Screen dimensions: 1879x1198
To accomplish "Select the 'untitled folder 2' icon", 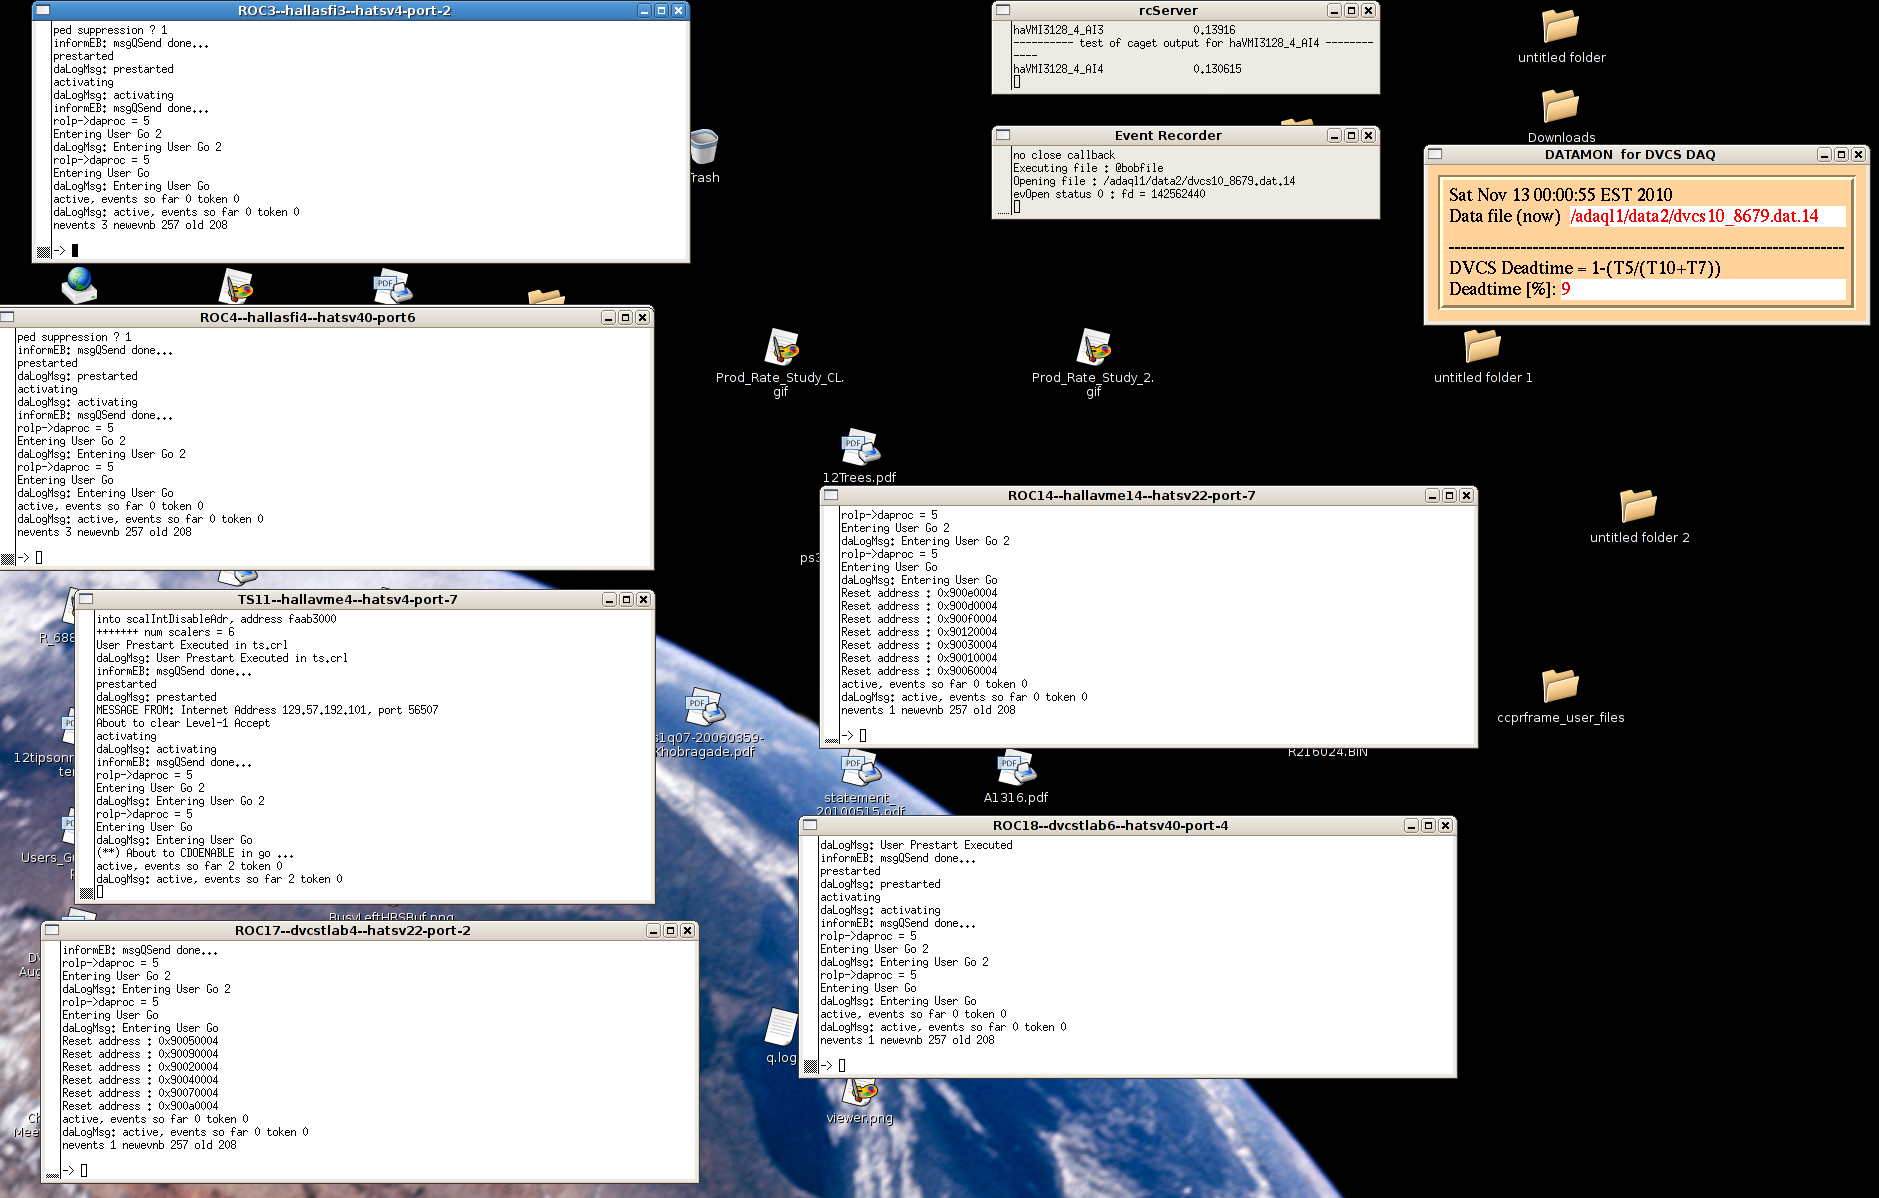I will coord(1638,506).
